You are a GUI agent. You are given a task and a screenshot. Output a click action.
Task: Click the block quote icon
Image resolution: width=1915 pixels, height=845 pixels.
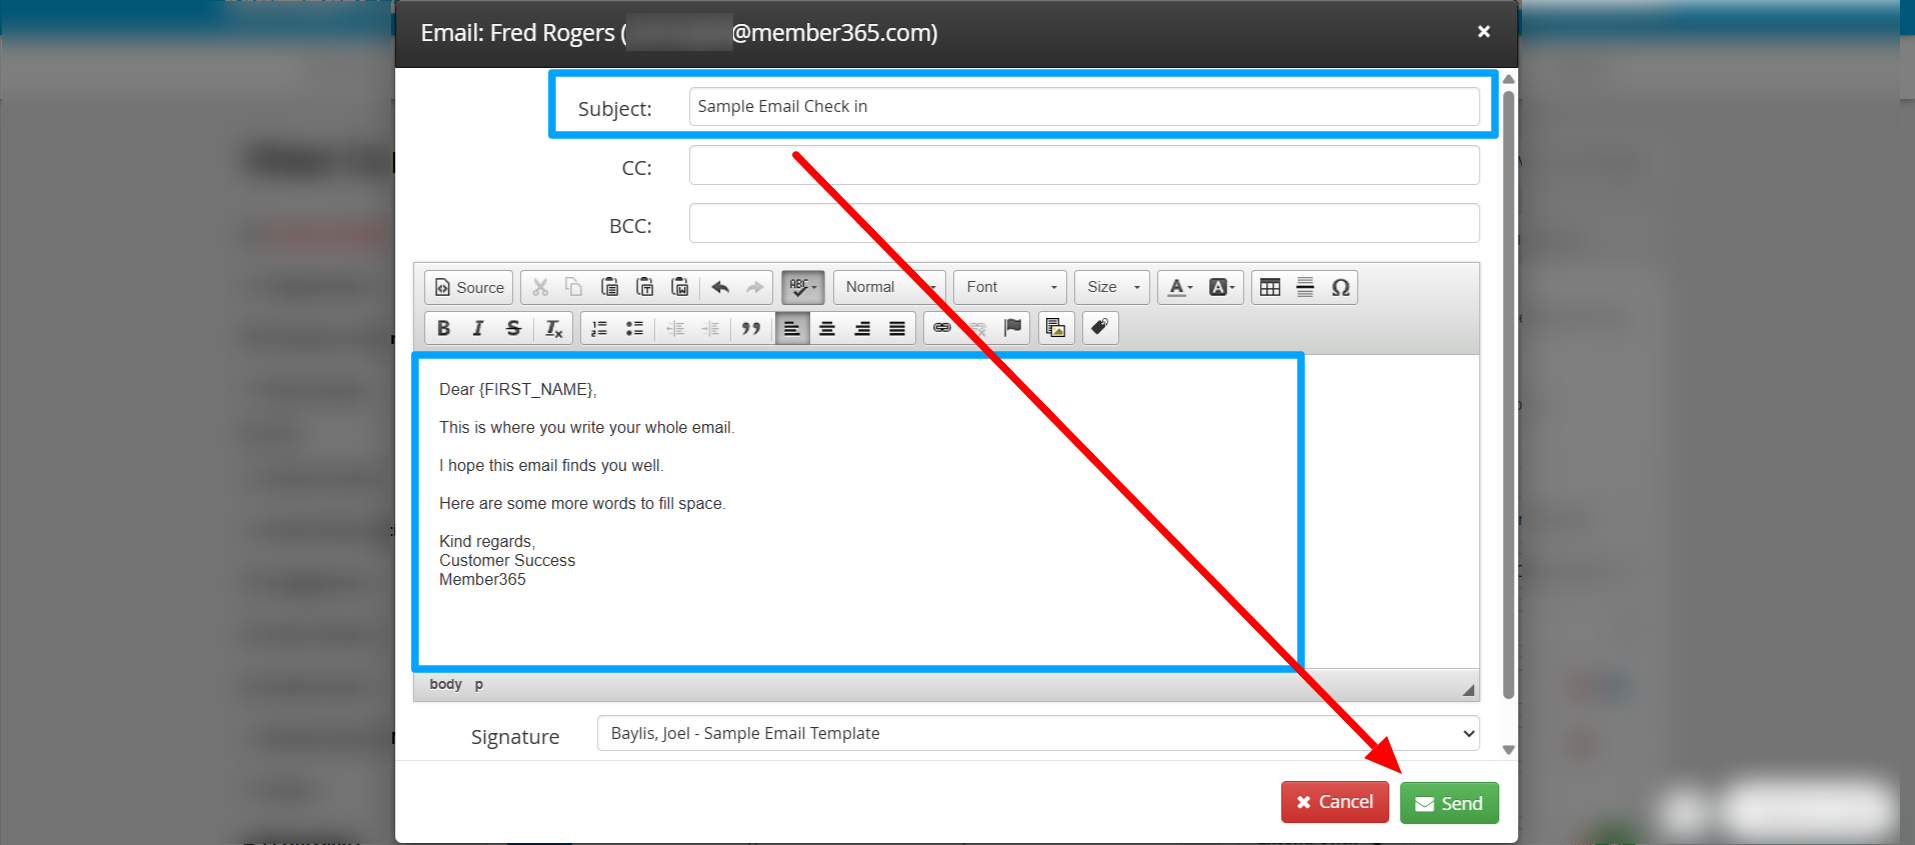pyautogui.click(x=751, y=328)
